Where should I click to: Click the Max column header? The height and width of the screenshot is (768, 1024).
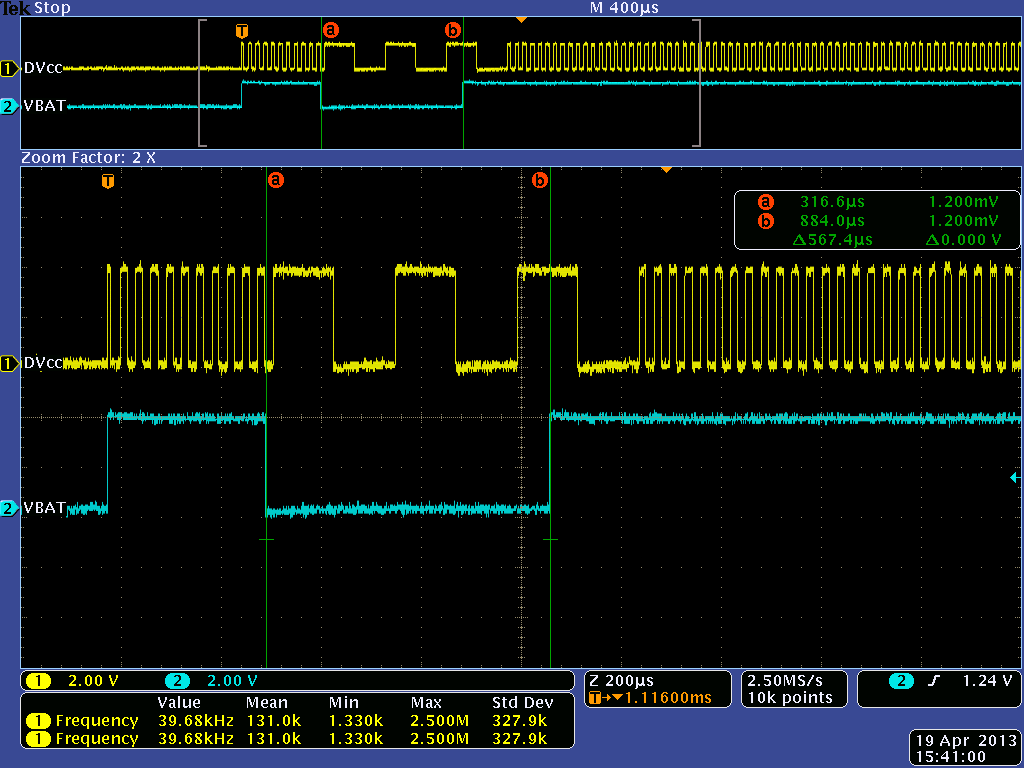tap(426, 703)
